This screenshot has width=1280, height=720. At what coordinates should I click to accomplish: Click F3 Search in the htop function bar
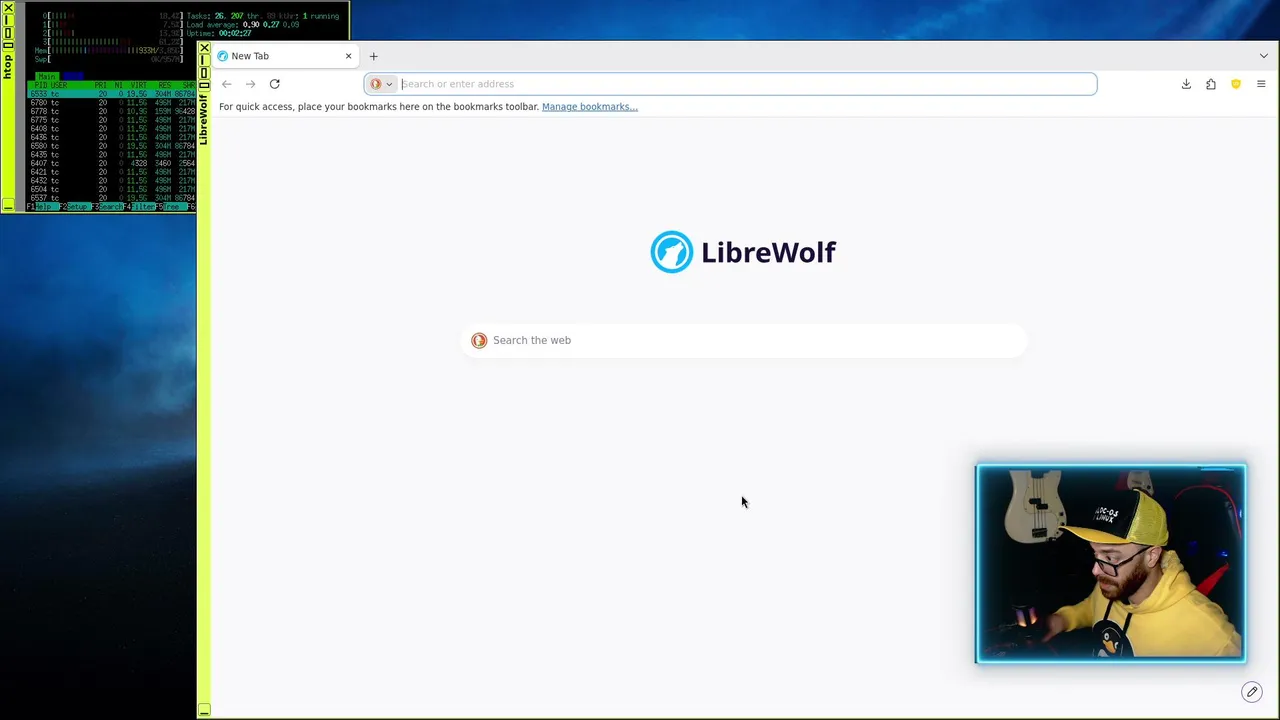click(x=108, y=207)
